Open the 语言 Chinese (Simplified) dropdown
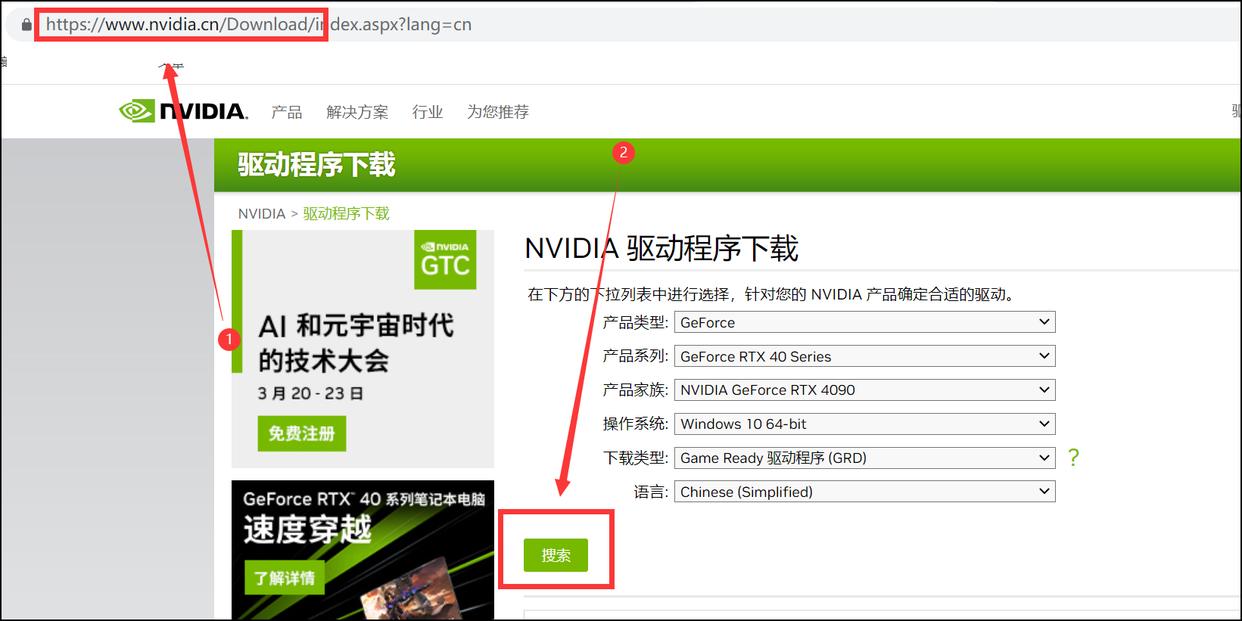The image size is (1242, 621). pos(864,491)
